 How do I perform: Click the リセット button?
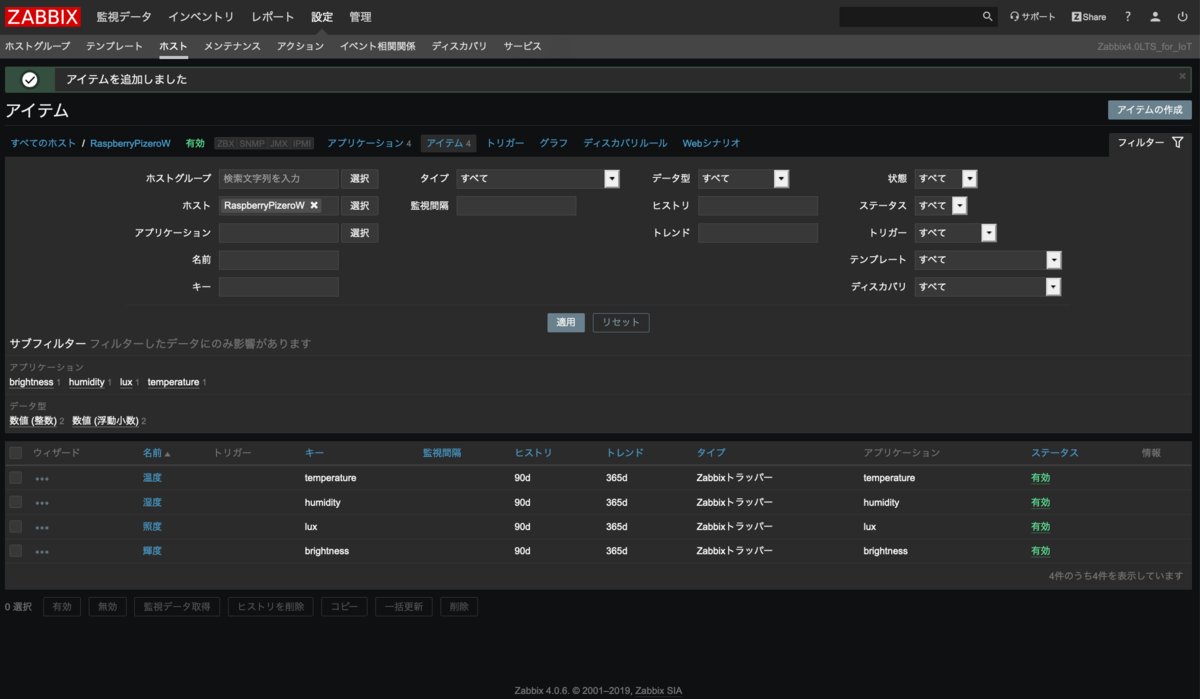click(621, 322)
